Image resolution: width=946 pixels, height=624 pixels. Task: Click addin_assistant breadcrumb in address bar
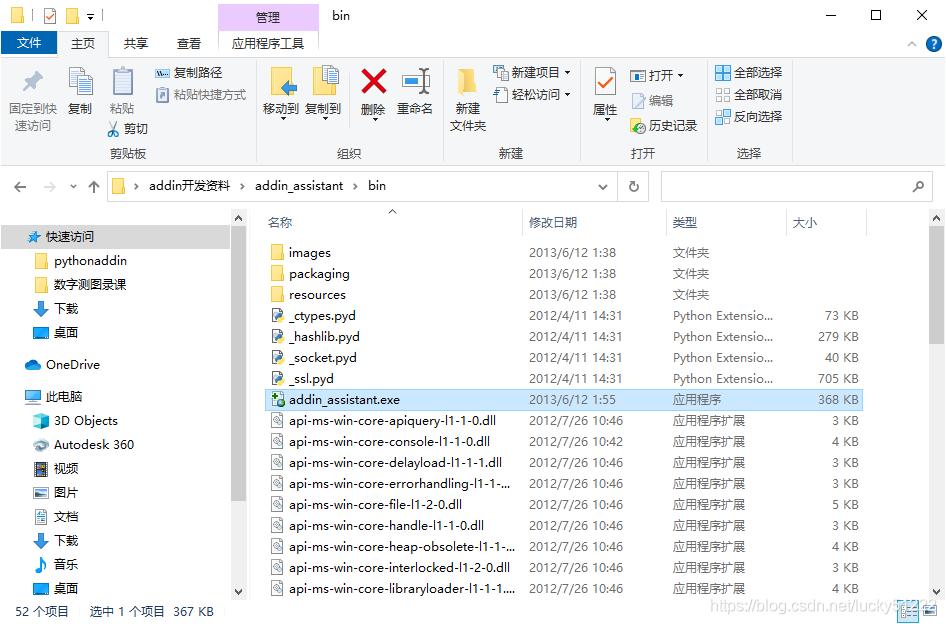pyautogui.click(x=299, y=186)
